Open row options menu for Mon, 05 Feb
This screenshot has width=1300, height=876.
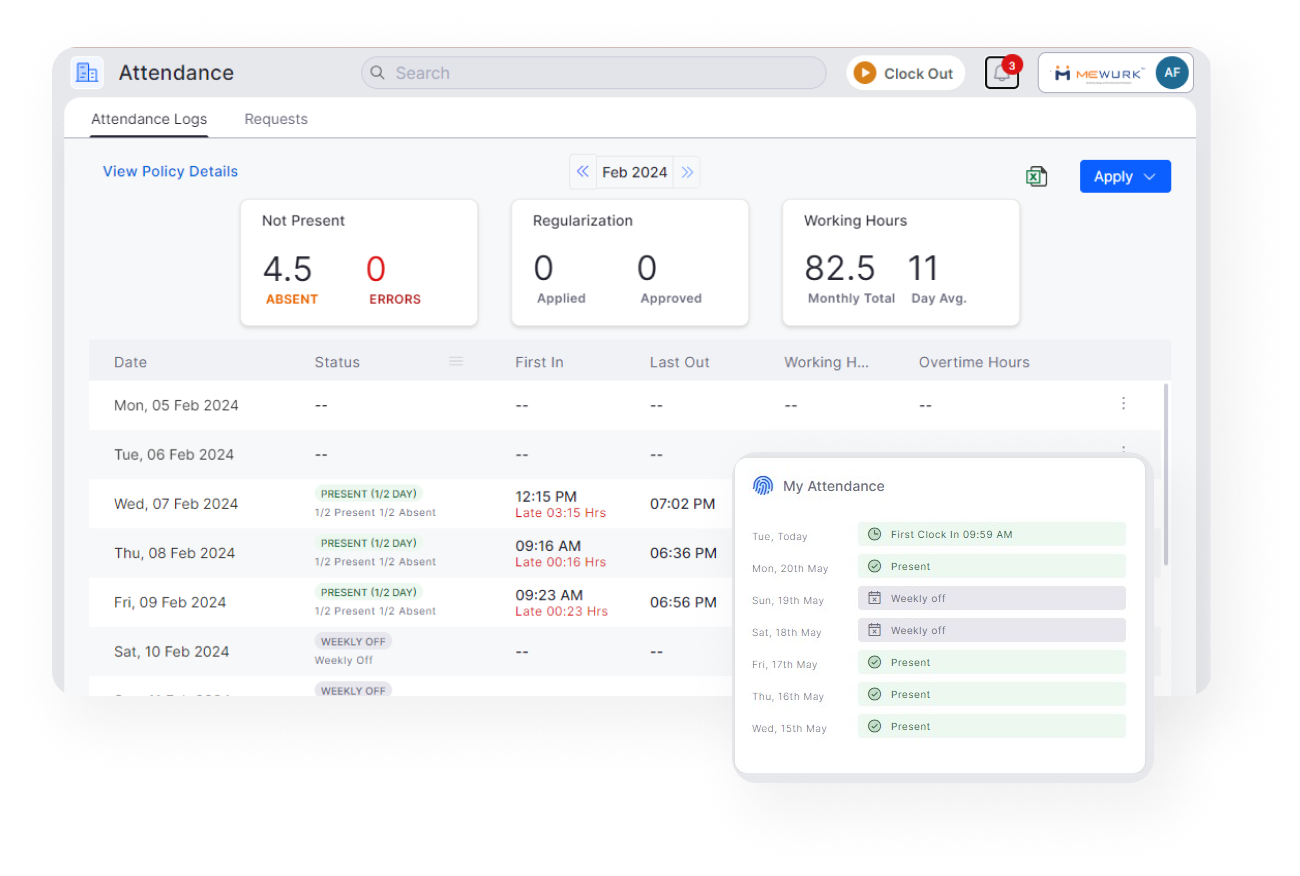pyautogui.click(x=1123, y=404)
